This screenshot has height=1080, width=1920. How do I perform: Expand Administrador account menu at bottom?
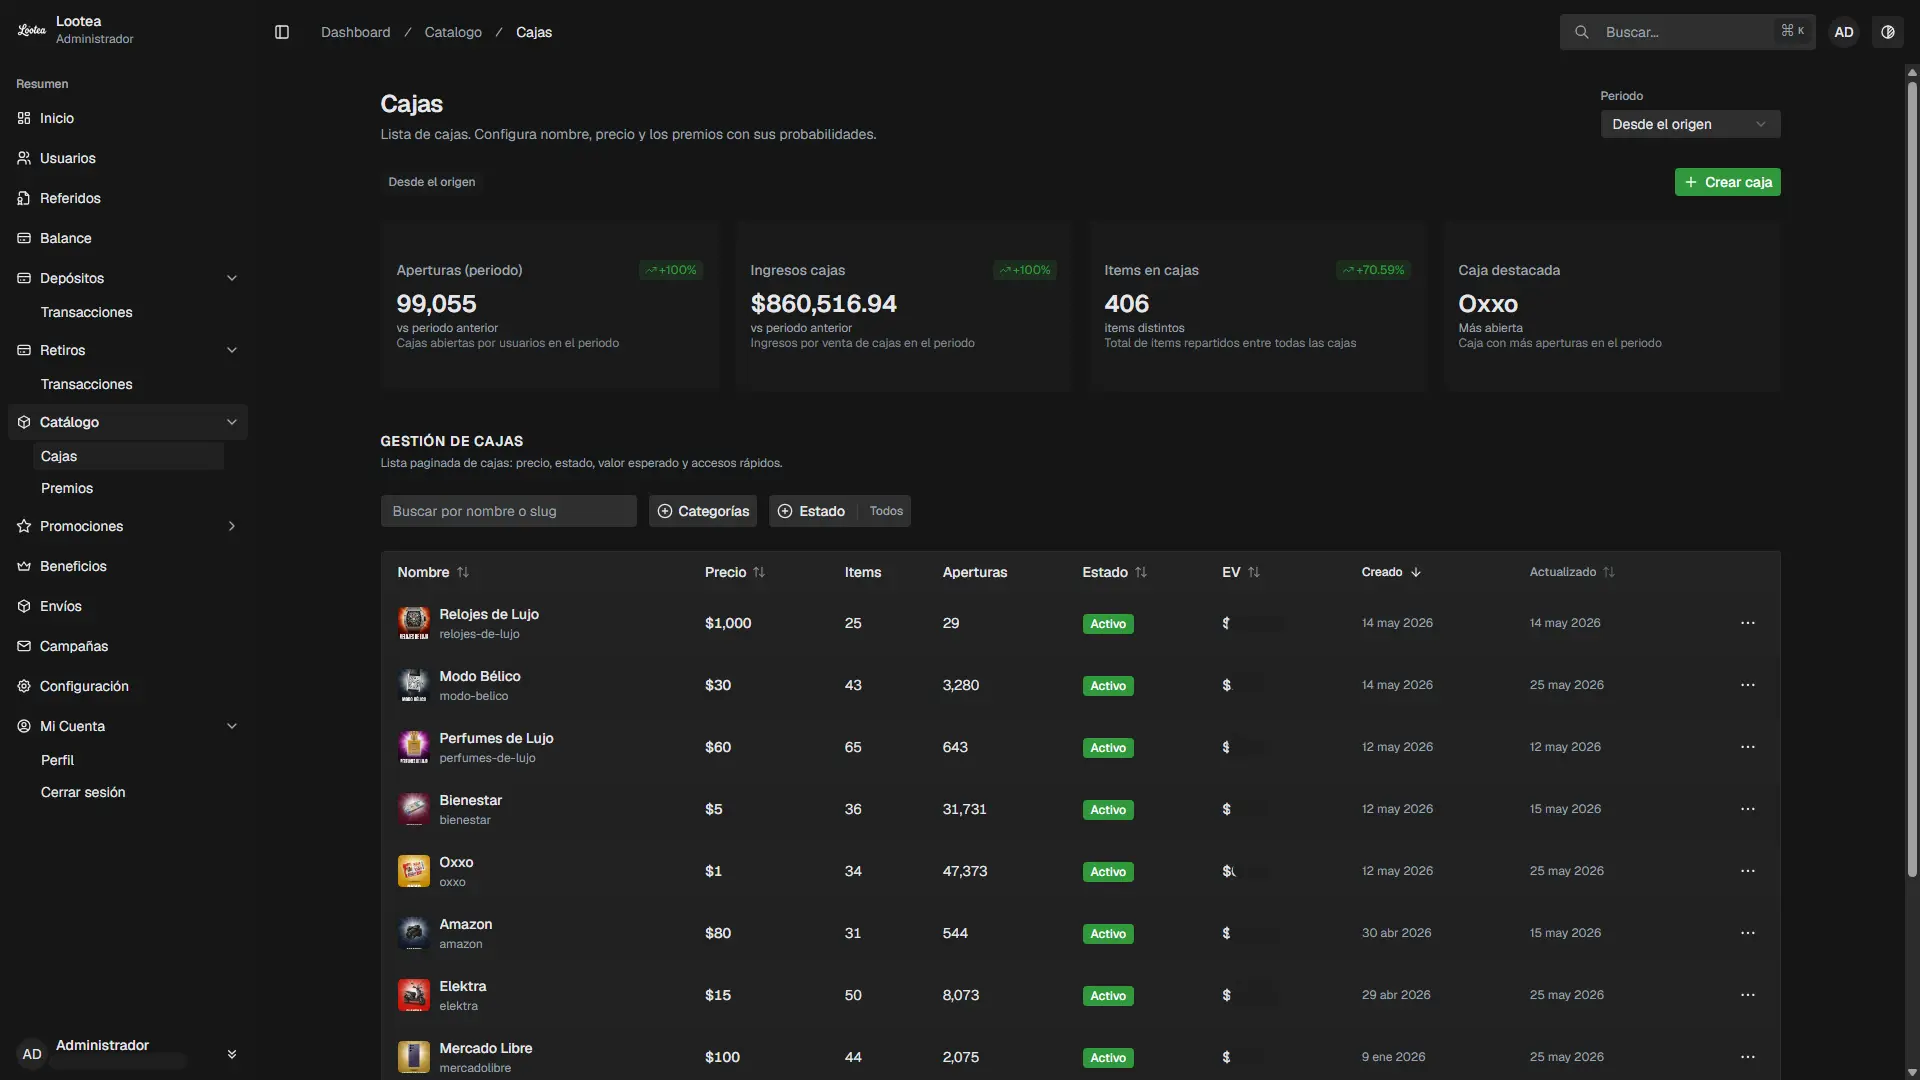click(232, 1054)
